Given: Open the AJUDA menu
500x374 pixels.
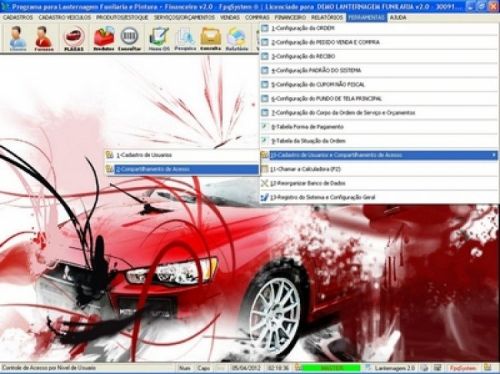Looking at the screenshot, I should 398,17.
